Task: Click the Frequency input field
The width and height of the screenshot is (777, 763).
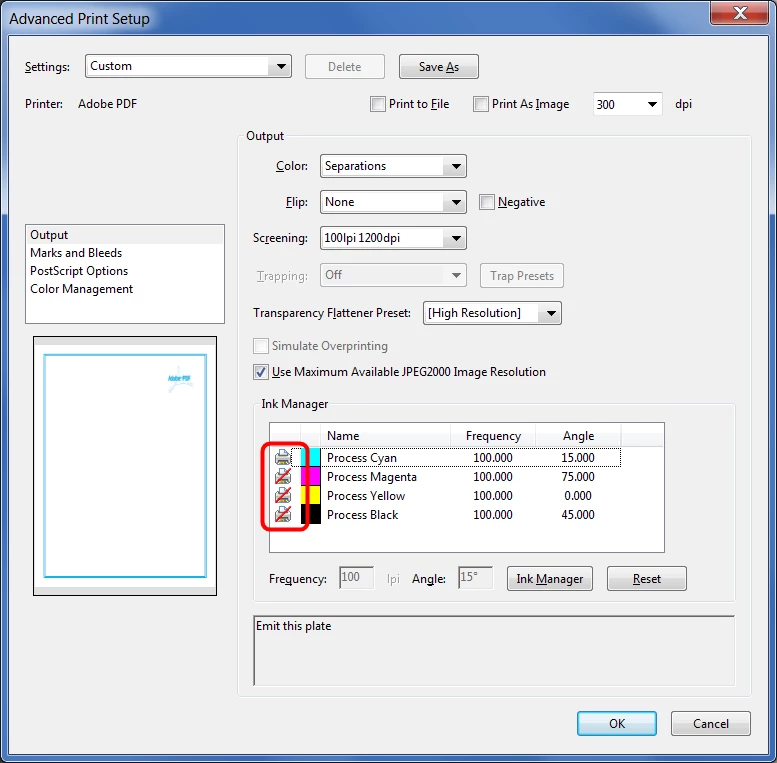Action: (356, 578)
